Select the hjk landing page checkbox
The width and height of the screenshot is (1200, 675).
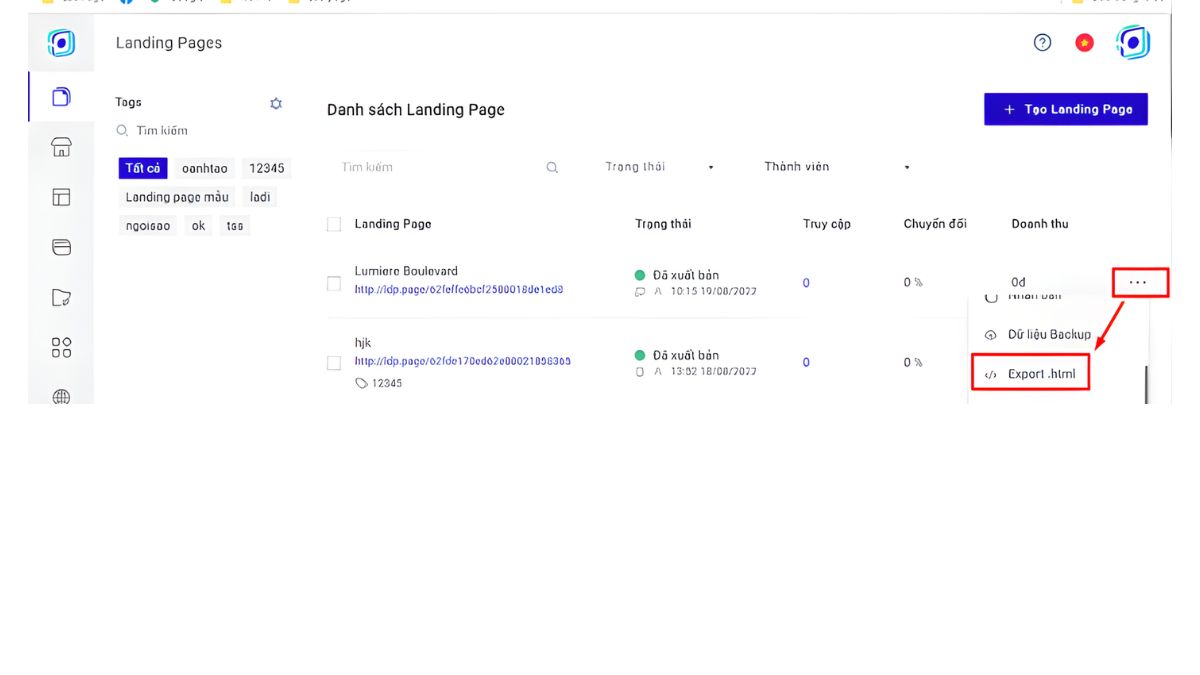334,363
